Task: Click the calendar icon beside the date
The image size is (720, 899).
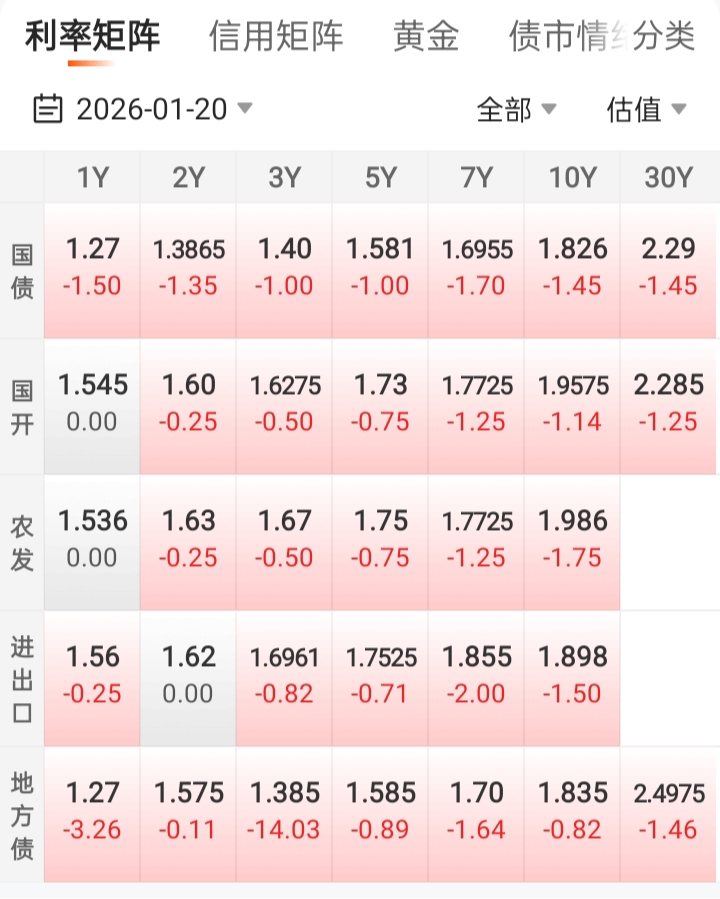Action: [48, 108]
